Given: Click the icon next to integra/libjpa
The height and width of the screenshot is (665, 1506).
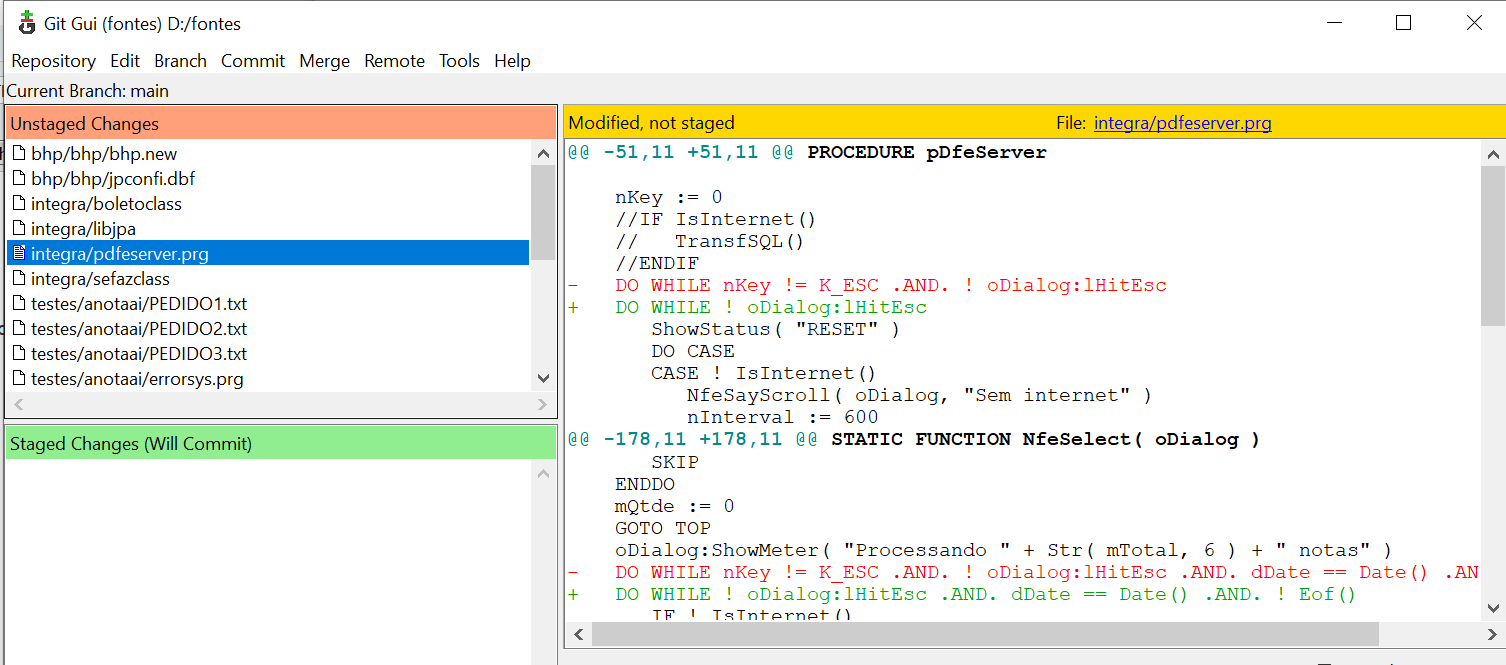Looking at the screenshot, I should pos(19,229).
